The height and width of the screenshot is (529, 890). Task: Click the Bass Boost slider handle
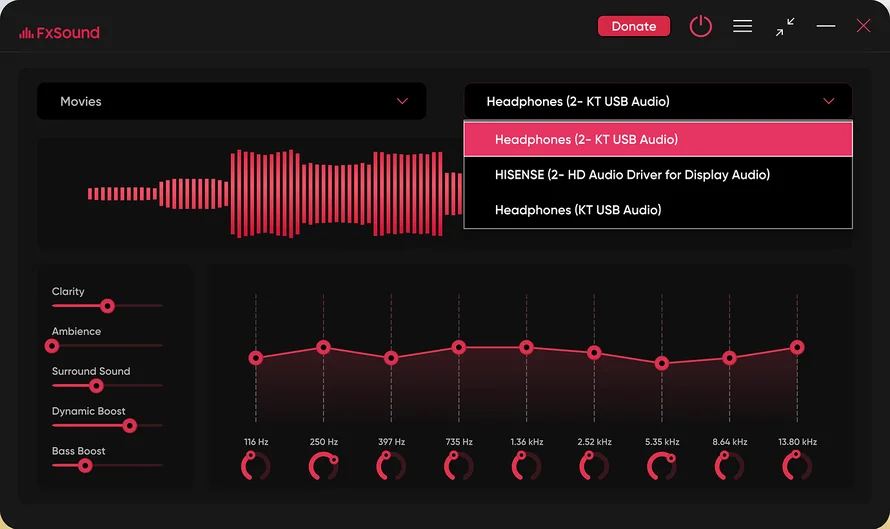click(85, 466)
